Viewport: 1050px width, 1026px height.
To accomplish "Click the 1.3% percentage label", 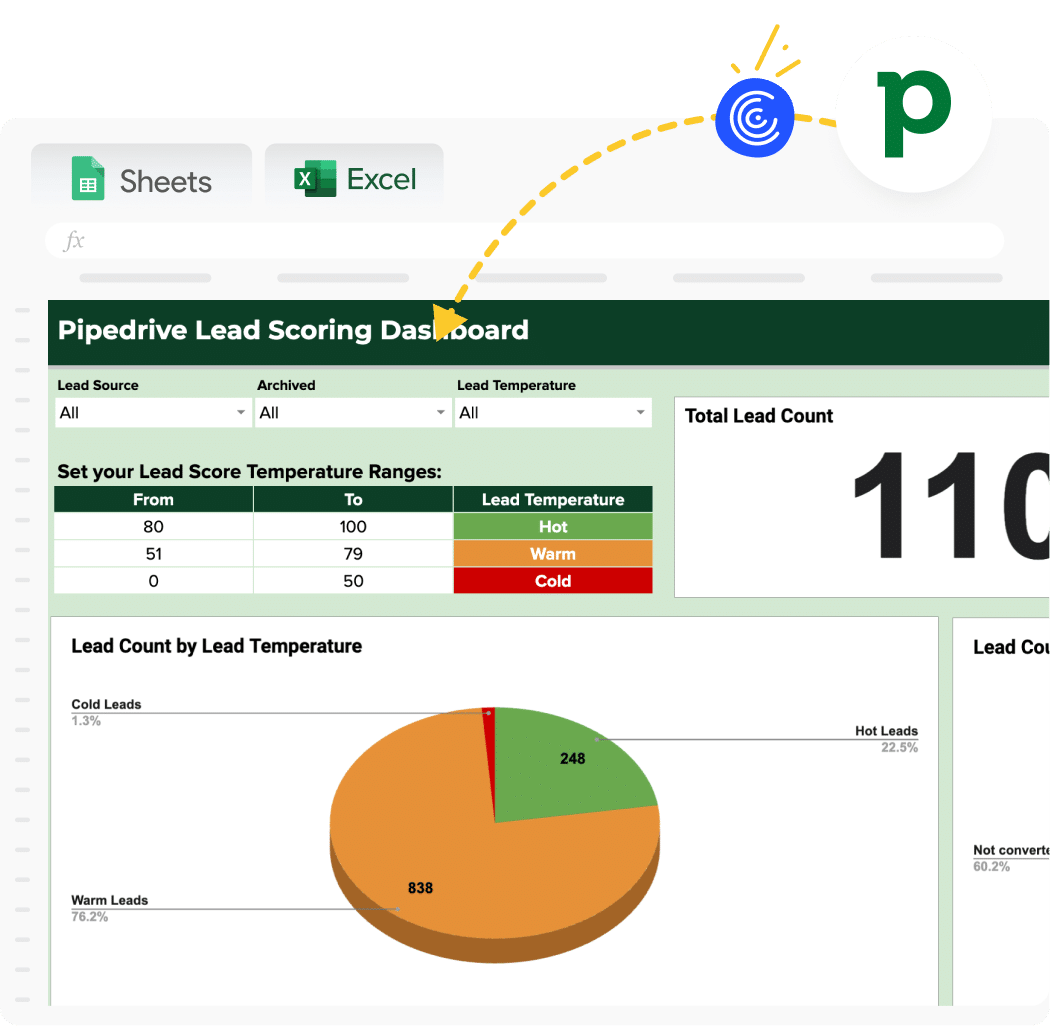I will point(86,721).
